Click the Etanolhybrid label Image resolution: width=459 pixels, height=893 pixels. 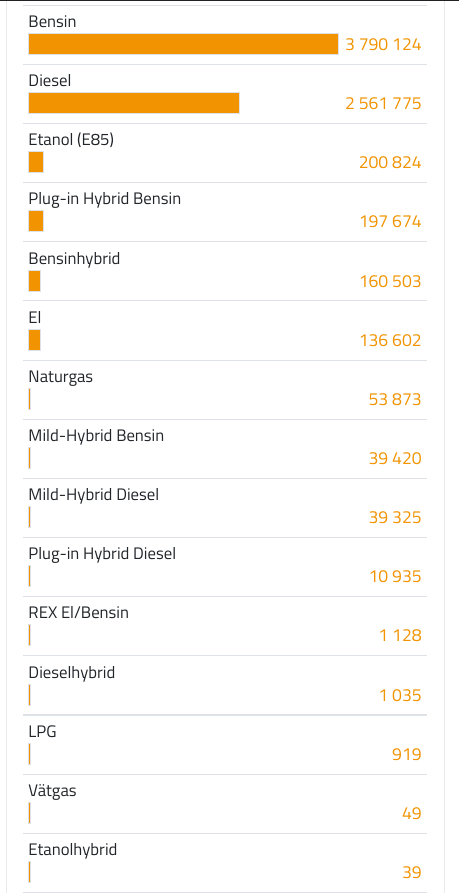pyautogui.click(x=73, y=850)
